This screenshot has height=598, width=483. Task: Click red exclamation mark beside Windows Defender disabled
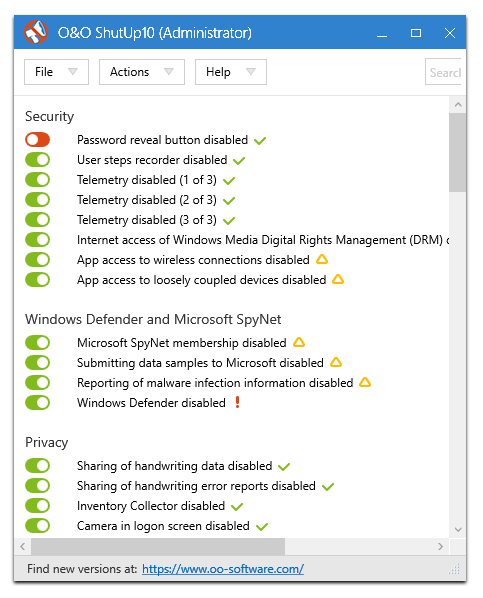pyautogui.click(x=237, y=402)
